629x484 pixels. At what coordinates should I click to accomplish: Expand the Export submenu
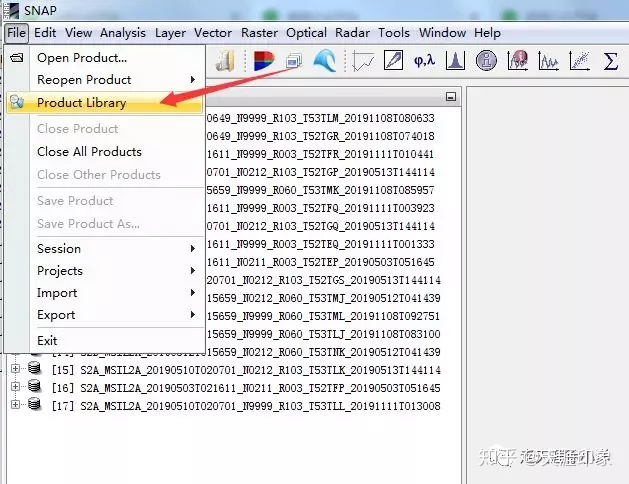pos(116,315)
